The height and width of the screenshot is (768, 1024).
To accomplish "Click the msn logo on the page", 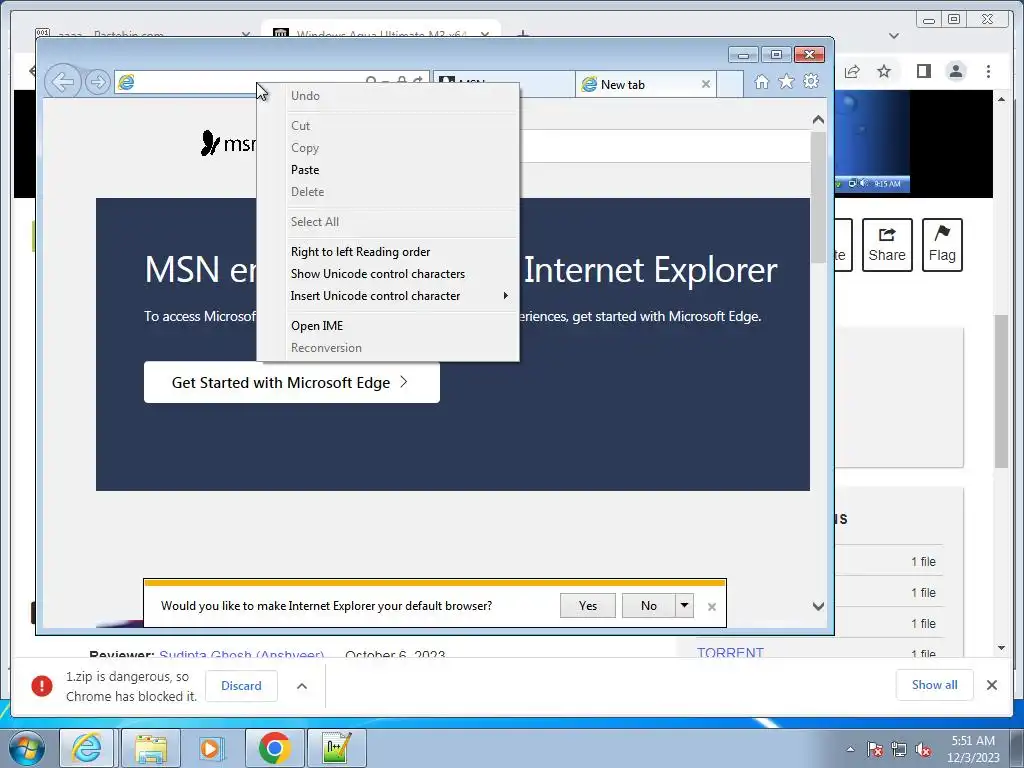I will [229, 143].
